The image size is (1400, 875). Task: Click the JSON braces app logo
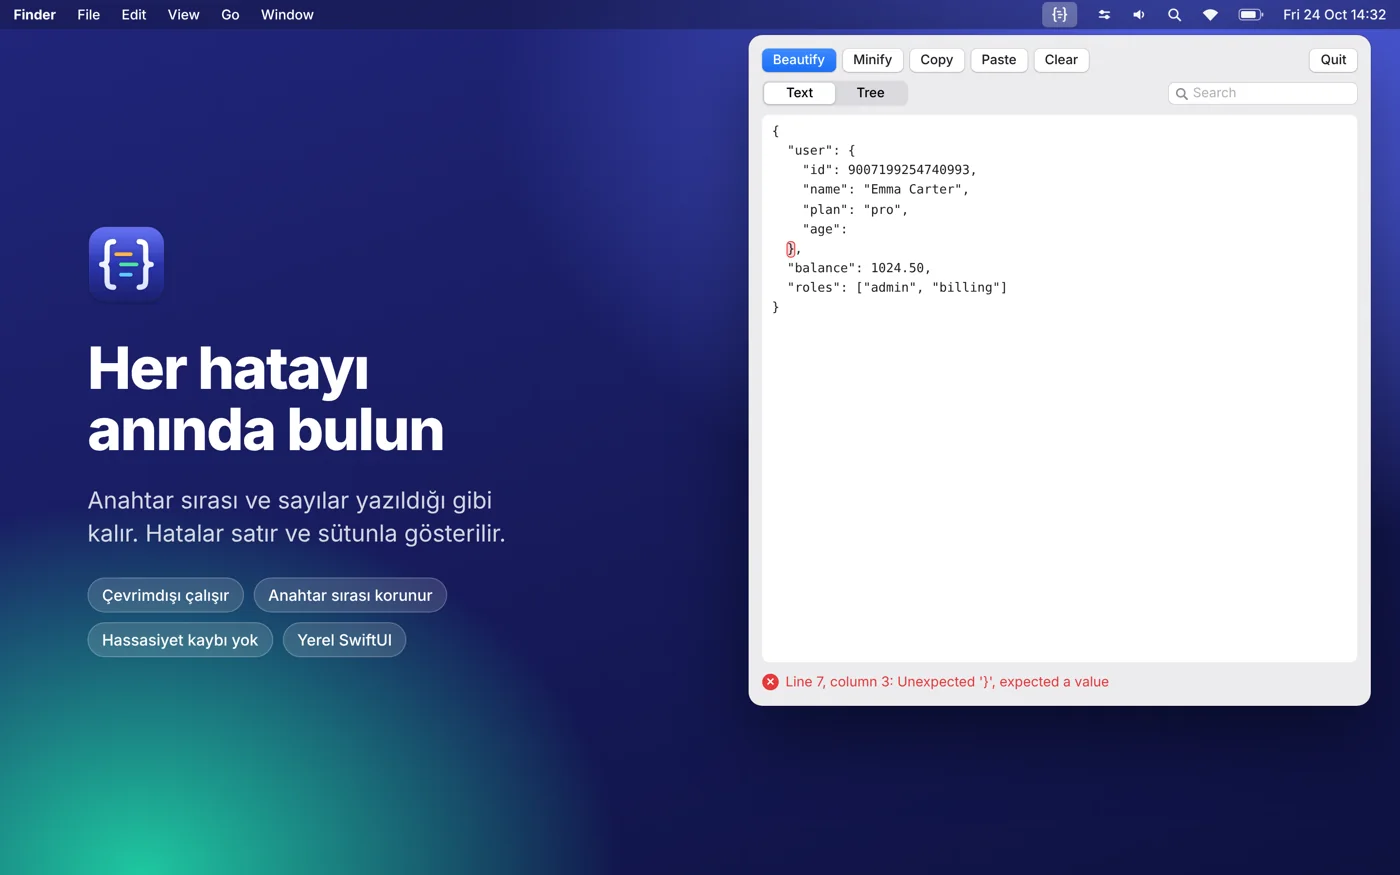pos(126,264)
